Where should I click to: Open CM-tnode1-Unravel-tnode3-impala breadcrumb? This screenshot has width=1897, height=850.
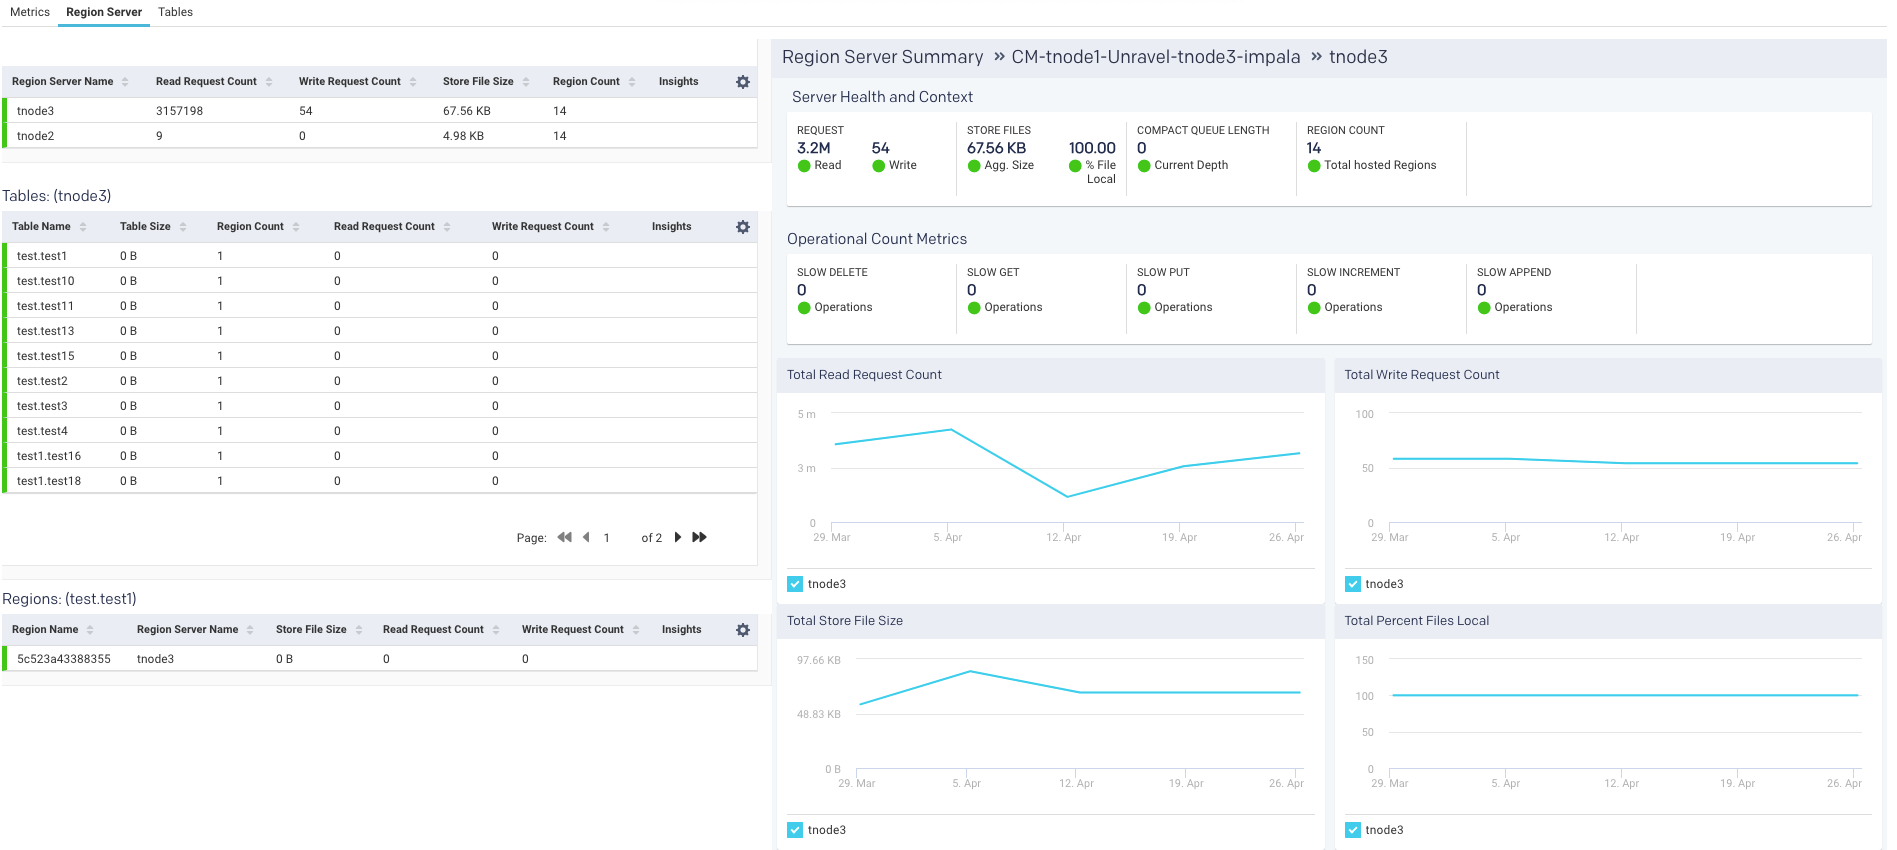(x=1155, y=57)
